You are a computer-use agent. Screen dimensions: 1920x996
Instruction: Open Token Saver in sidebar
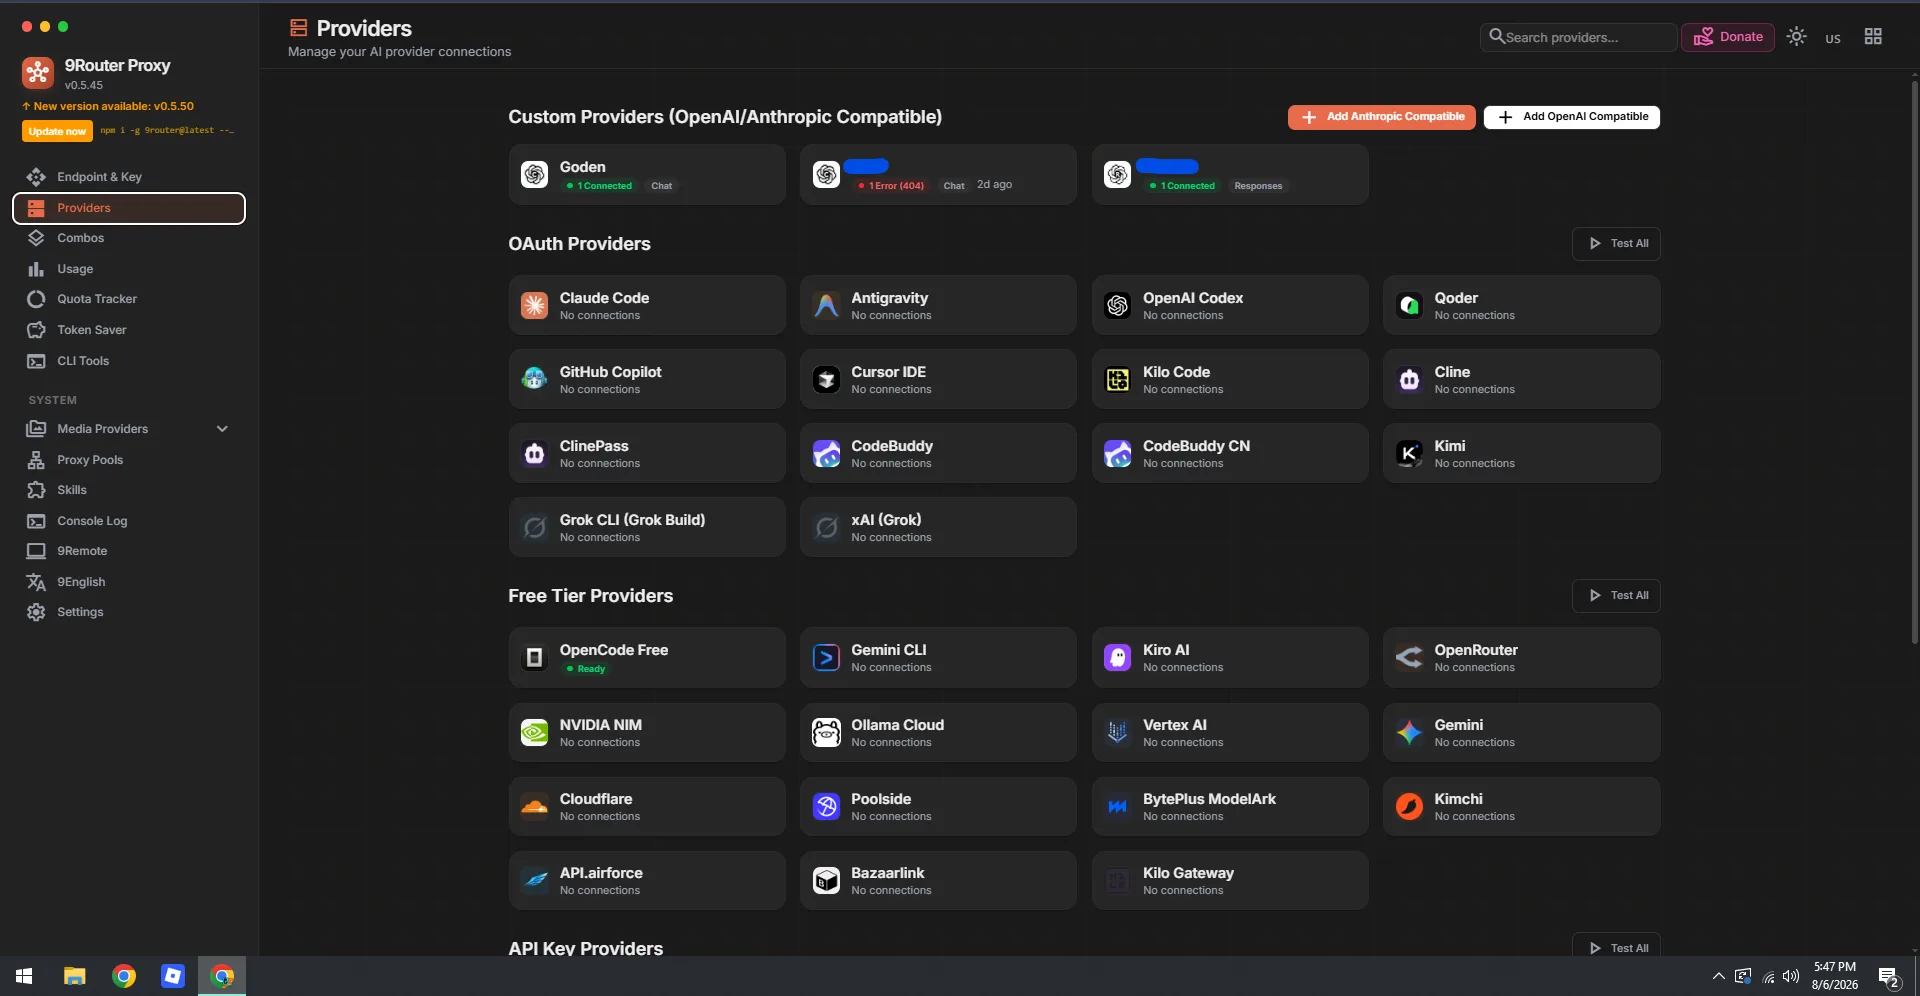pyautogui.click(x=129, y=330)
